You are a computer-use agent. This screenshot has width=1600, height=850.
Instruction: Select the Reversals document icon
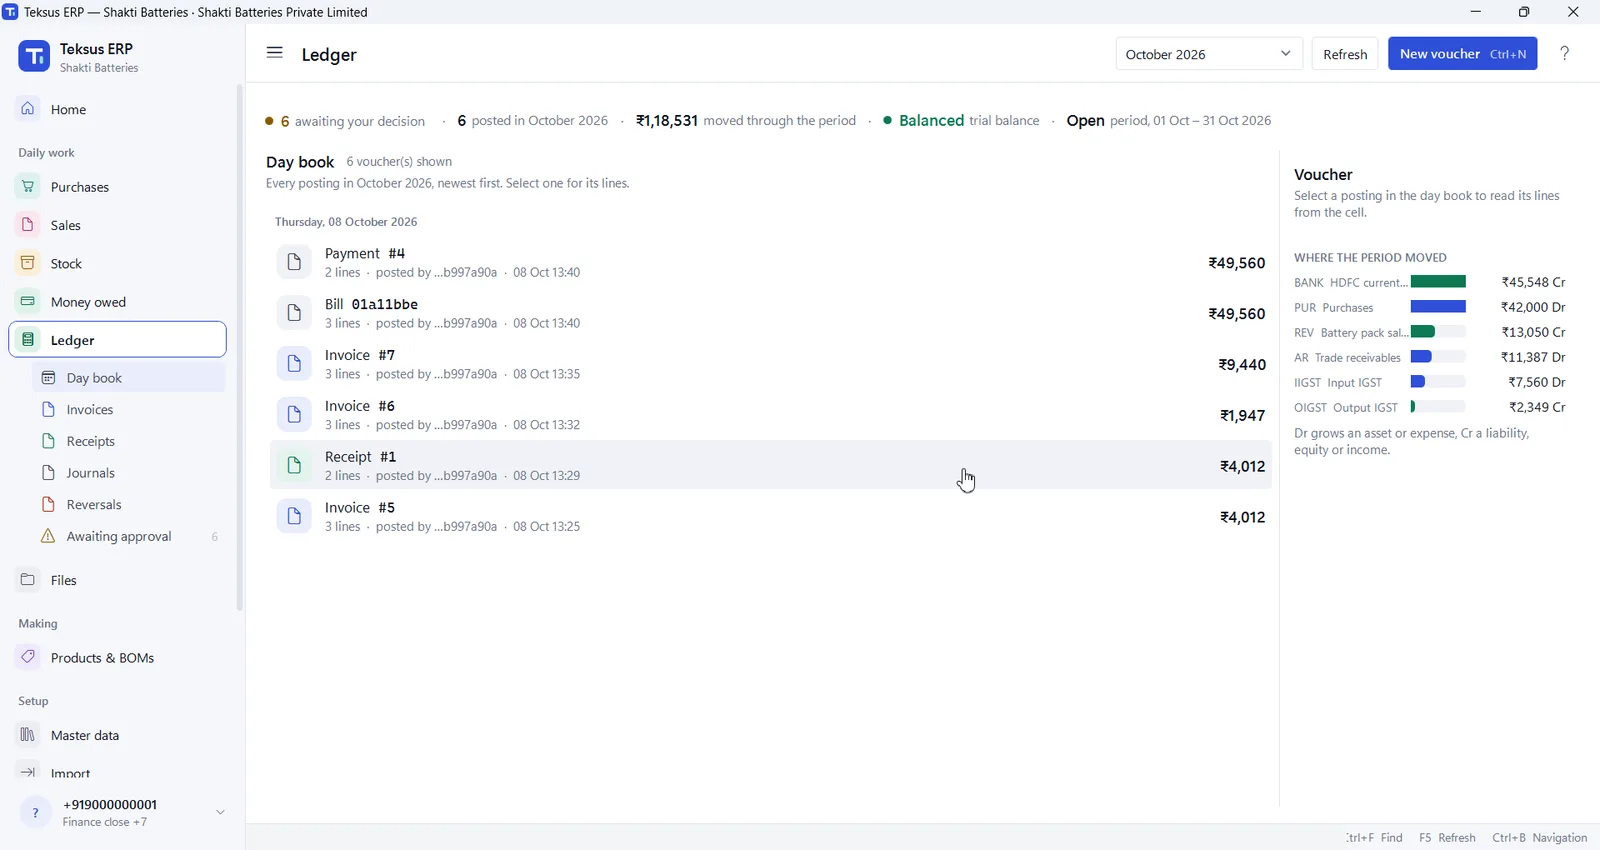(x=48, y=504)
